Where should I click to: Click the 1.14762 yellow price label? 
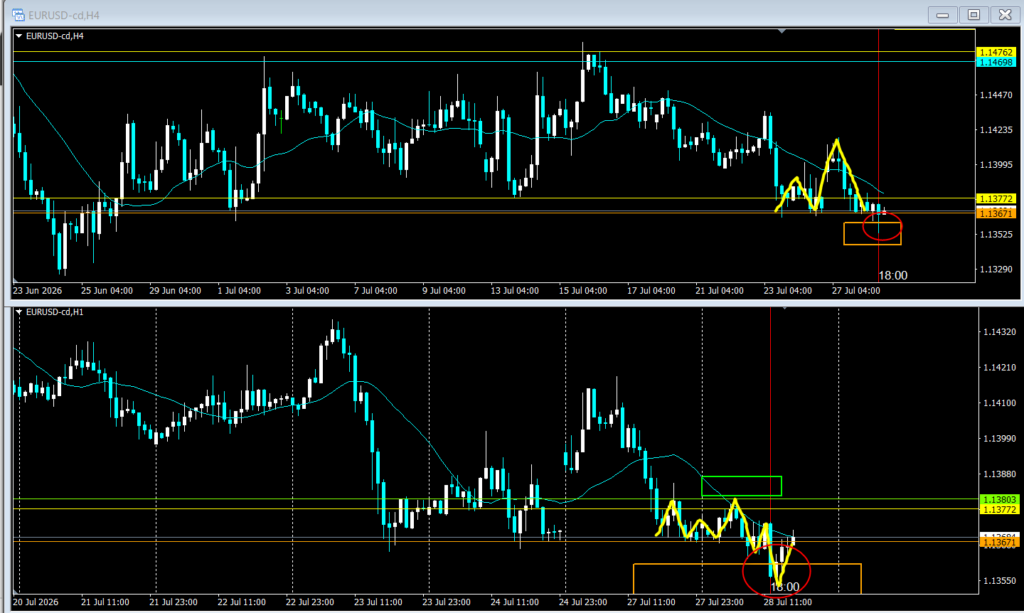(x=996, y=52)
